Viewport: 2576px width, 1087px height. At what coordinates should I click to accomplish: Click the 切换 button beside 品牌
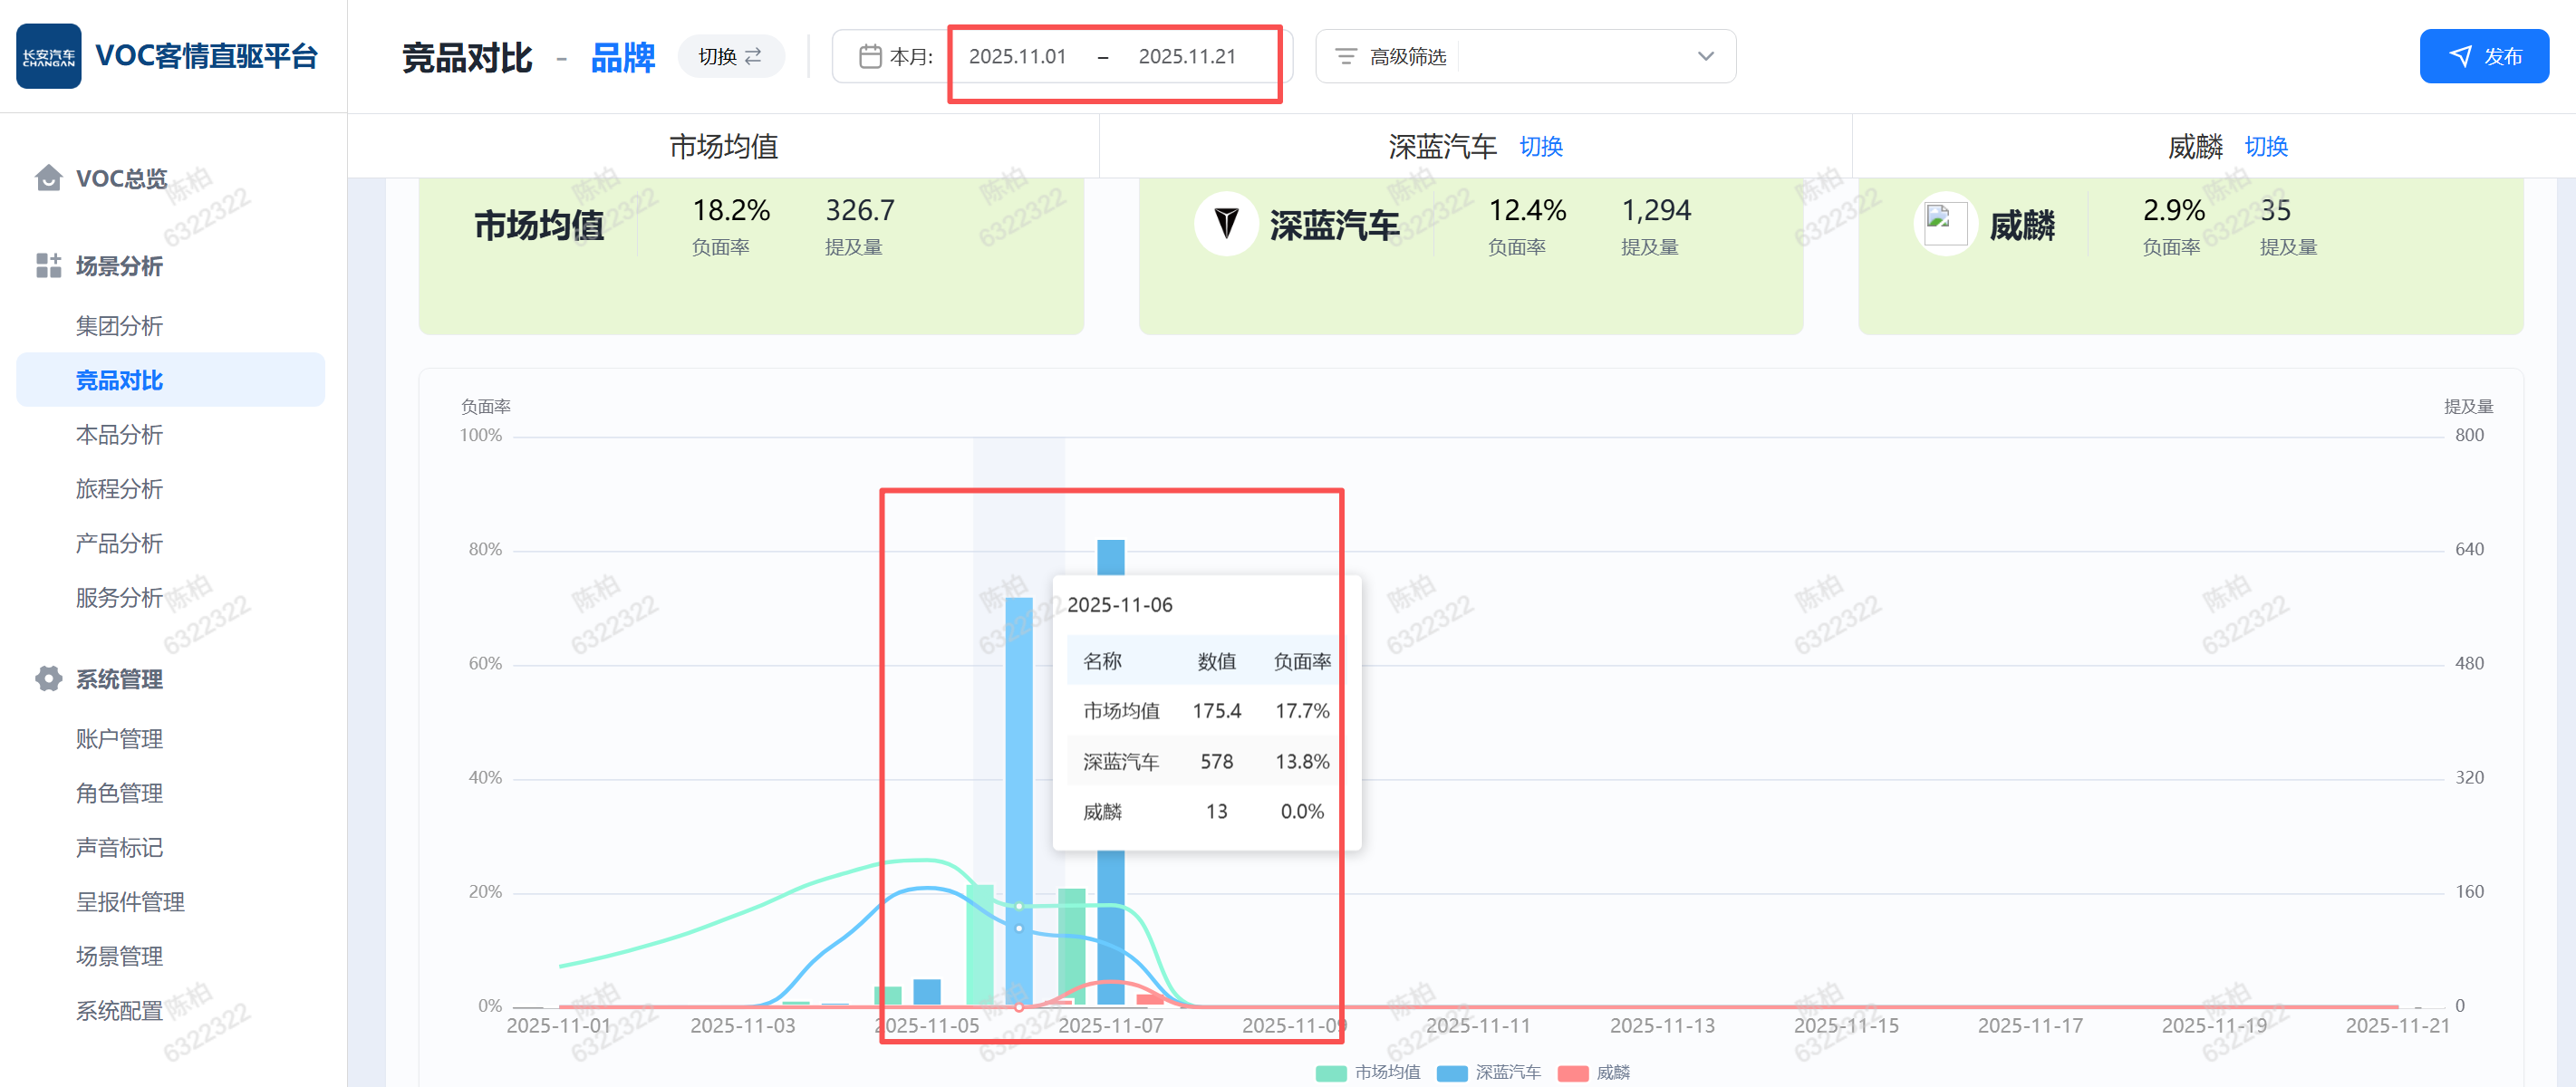730,56
